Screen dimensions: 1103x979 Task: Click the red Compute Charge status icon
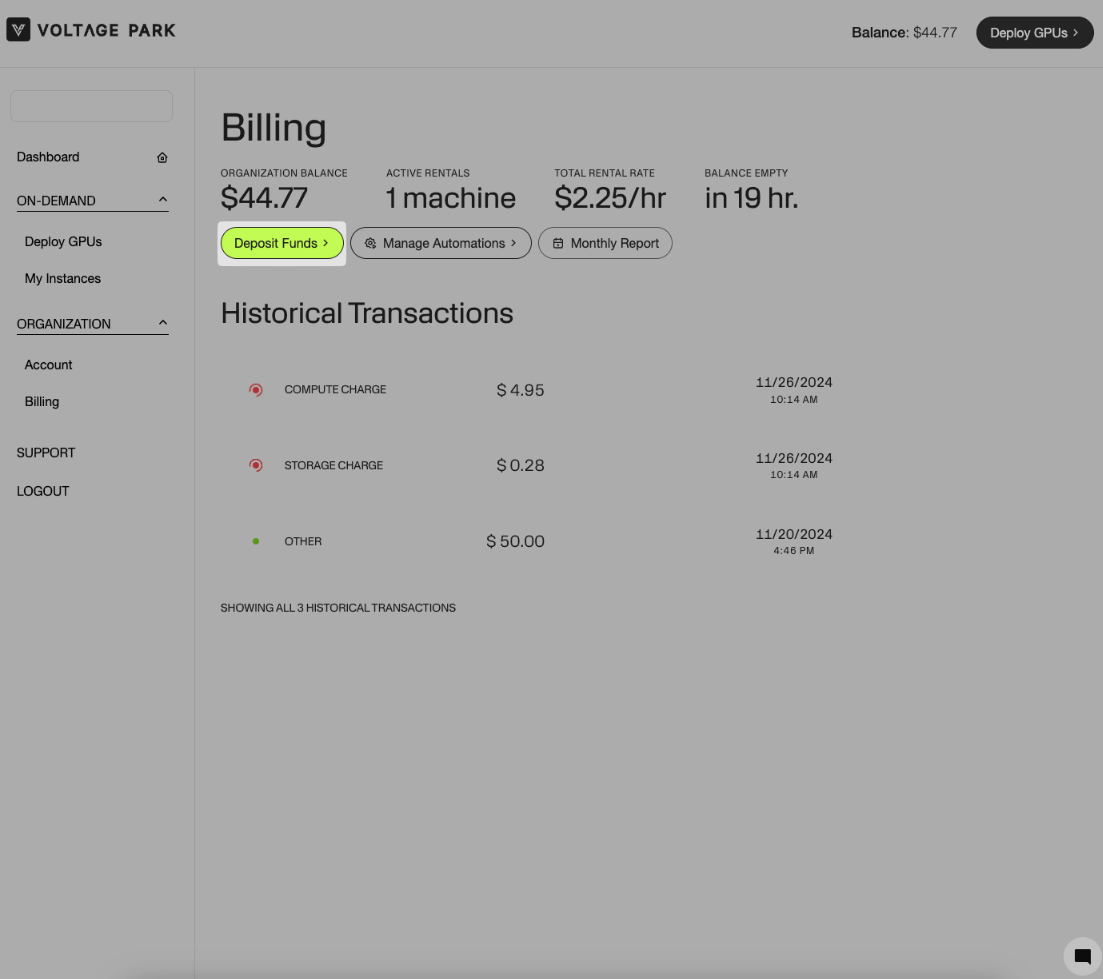coord(256,390)
